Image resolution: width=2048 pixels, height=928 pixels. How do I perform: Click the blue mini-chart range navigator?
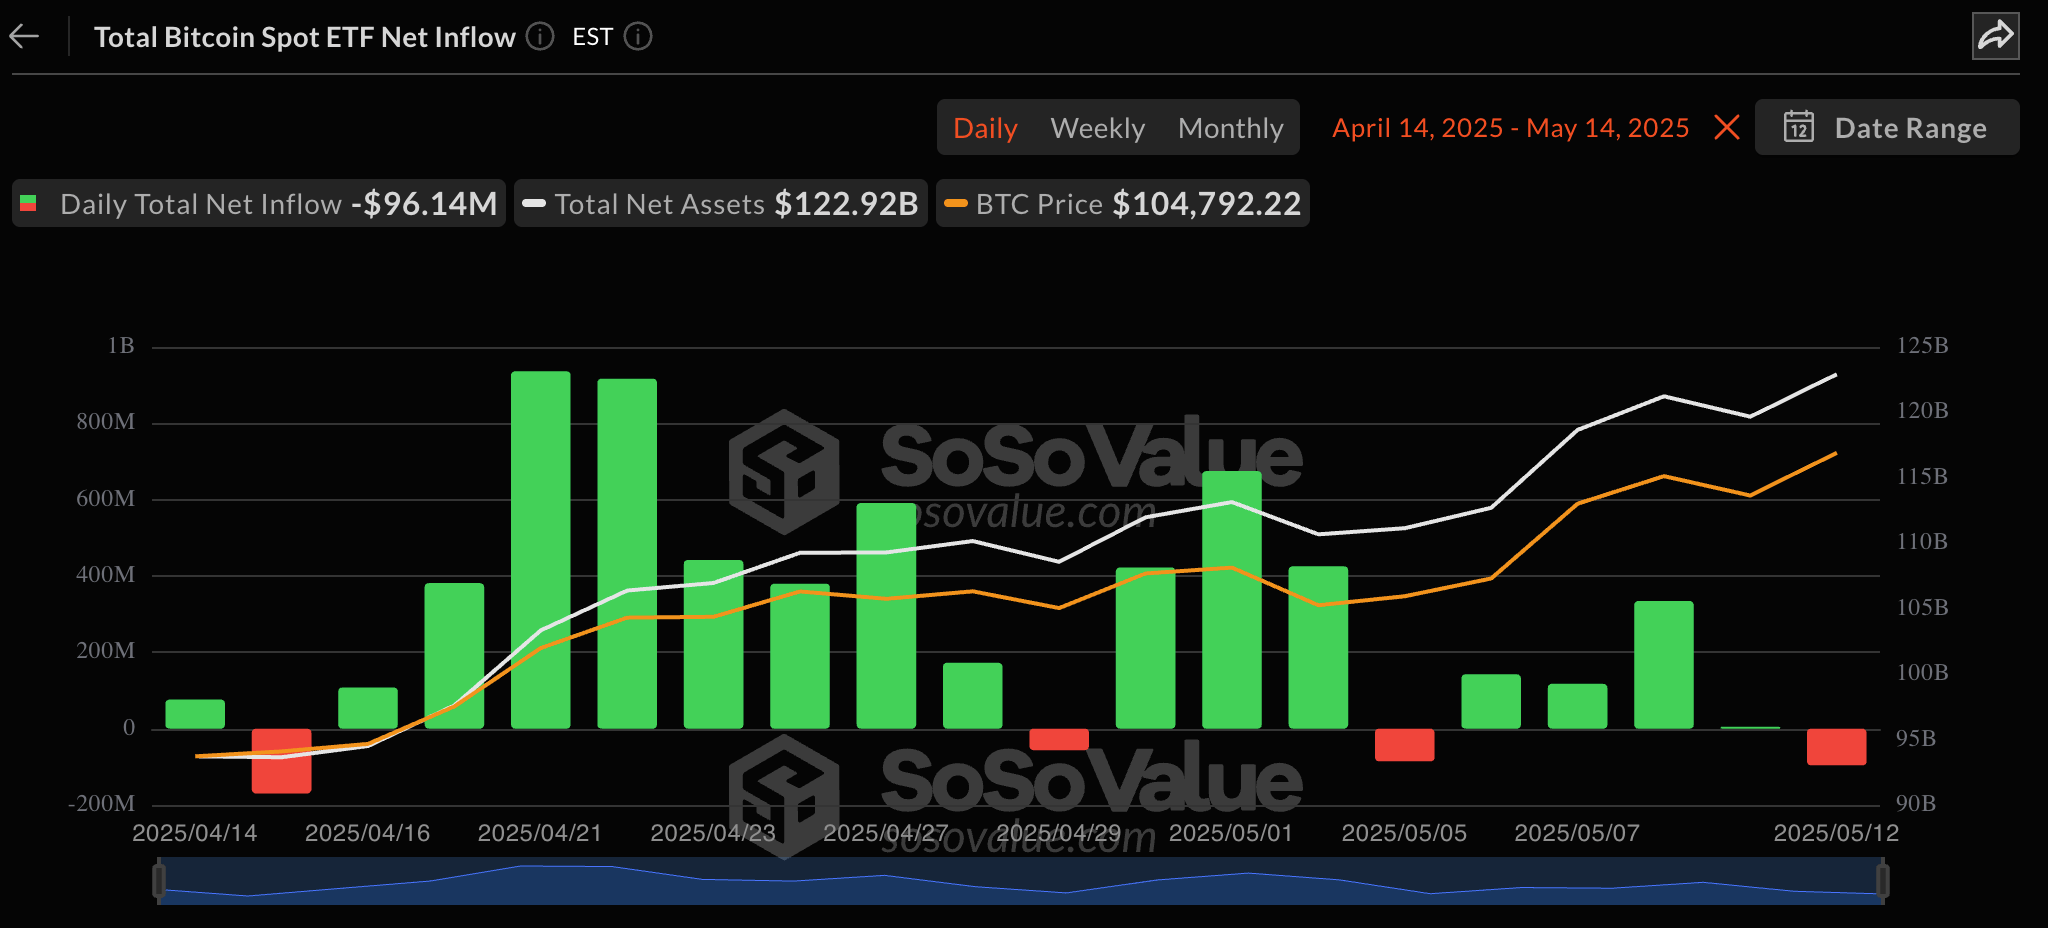coord(1021,881)
